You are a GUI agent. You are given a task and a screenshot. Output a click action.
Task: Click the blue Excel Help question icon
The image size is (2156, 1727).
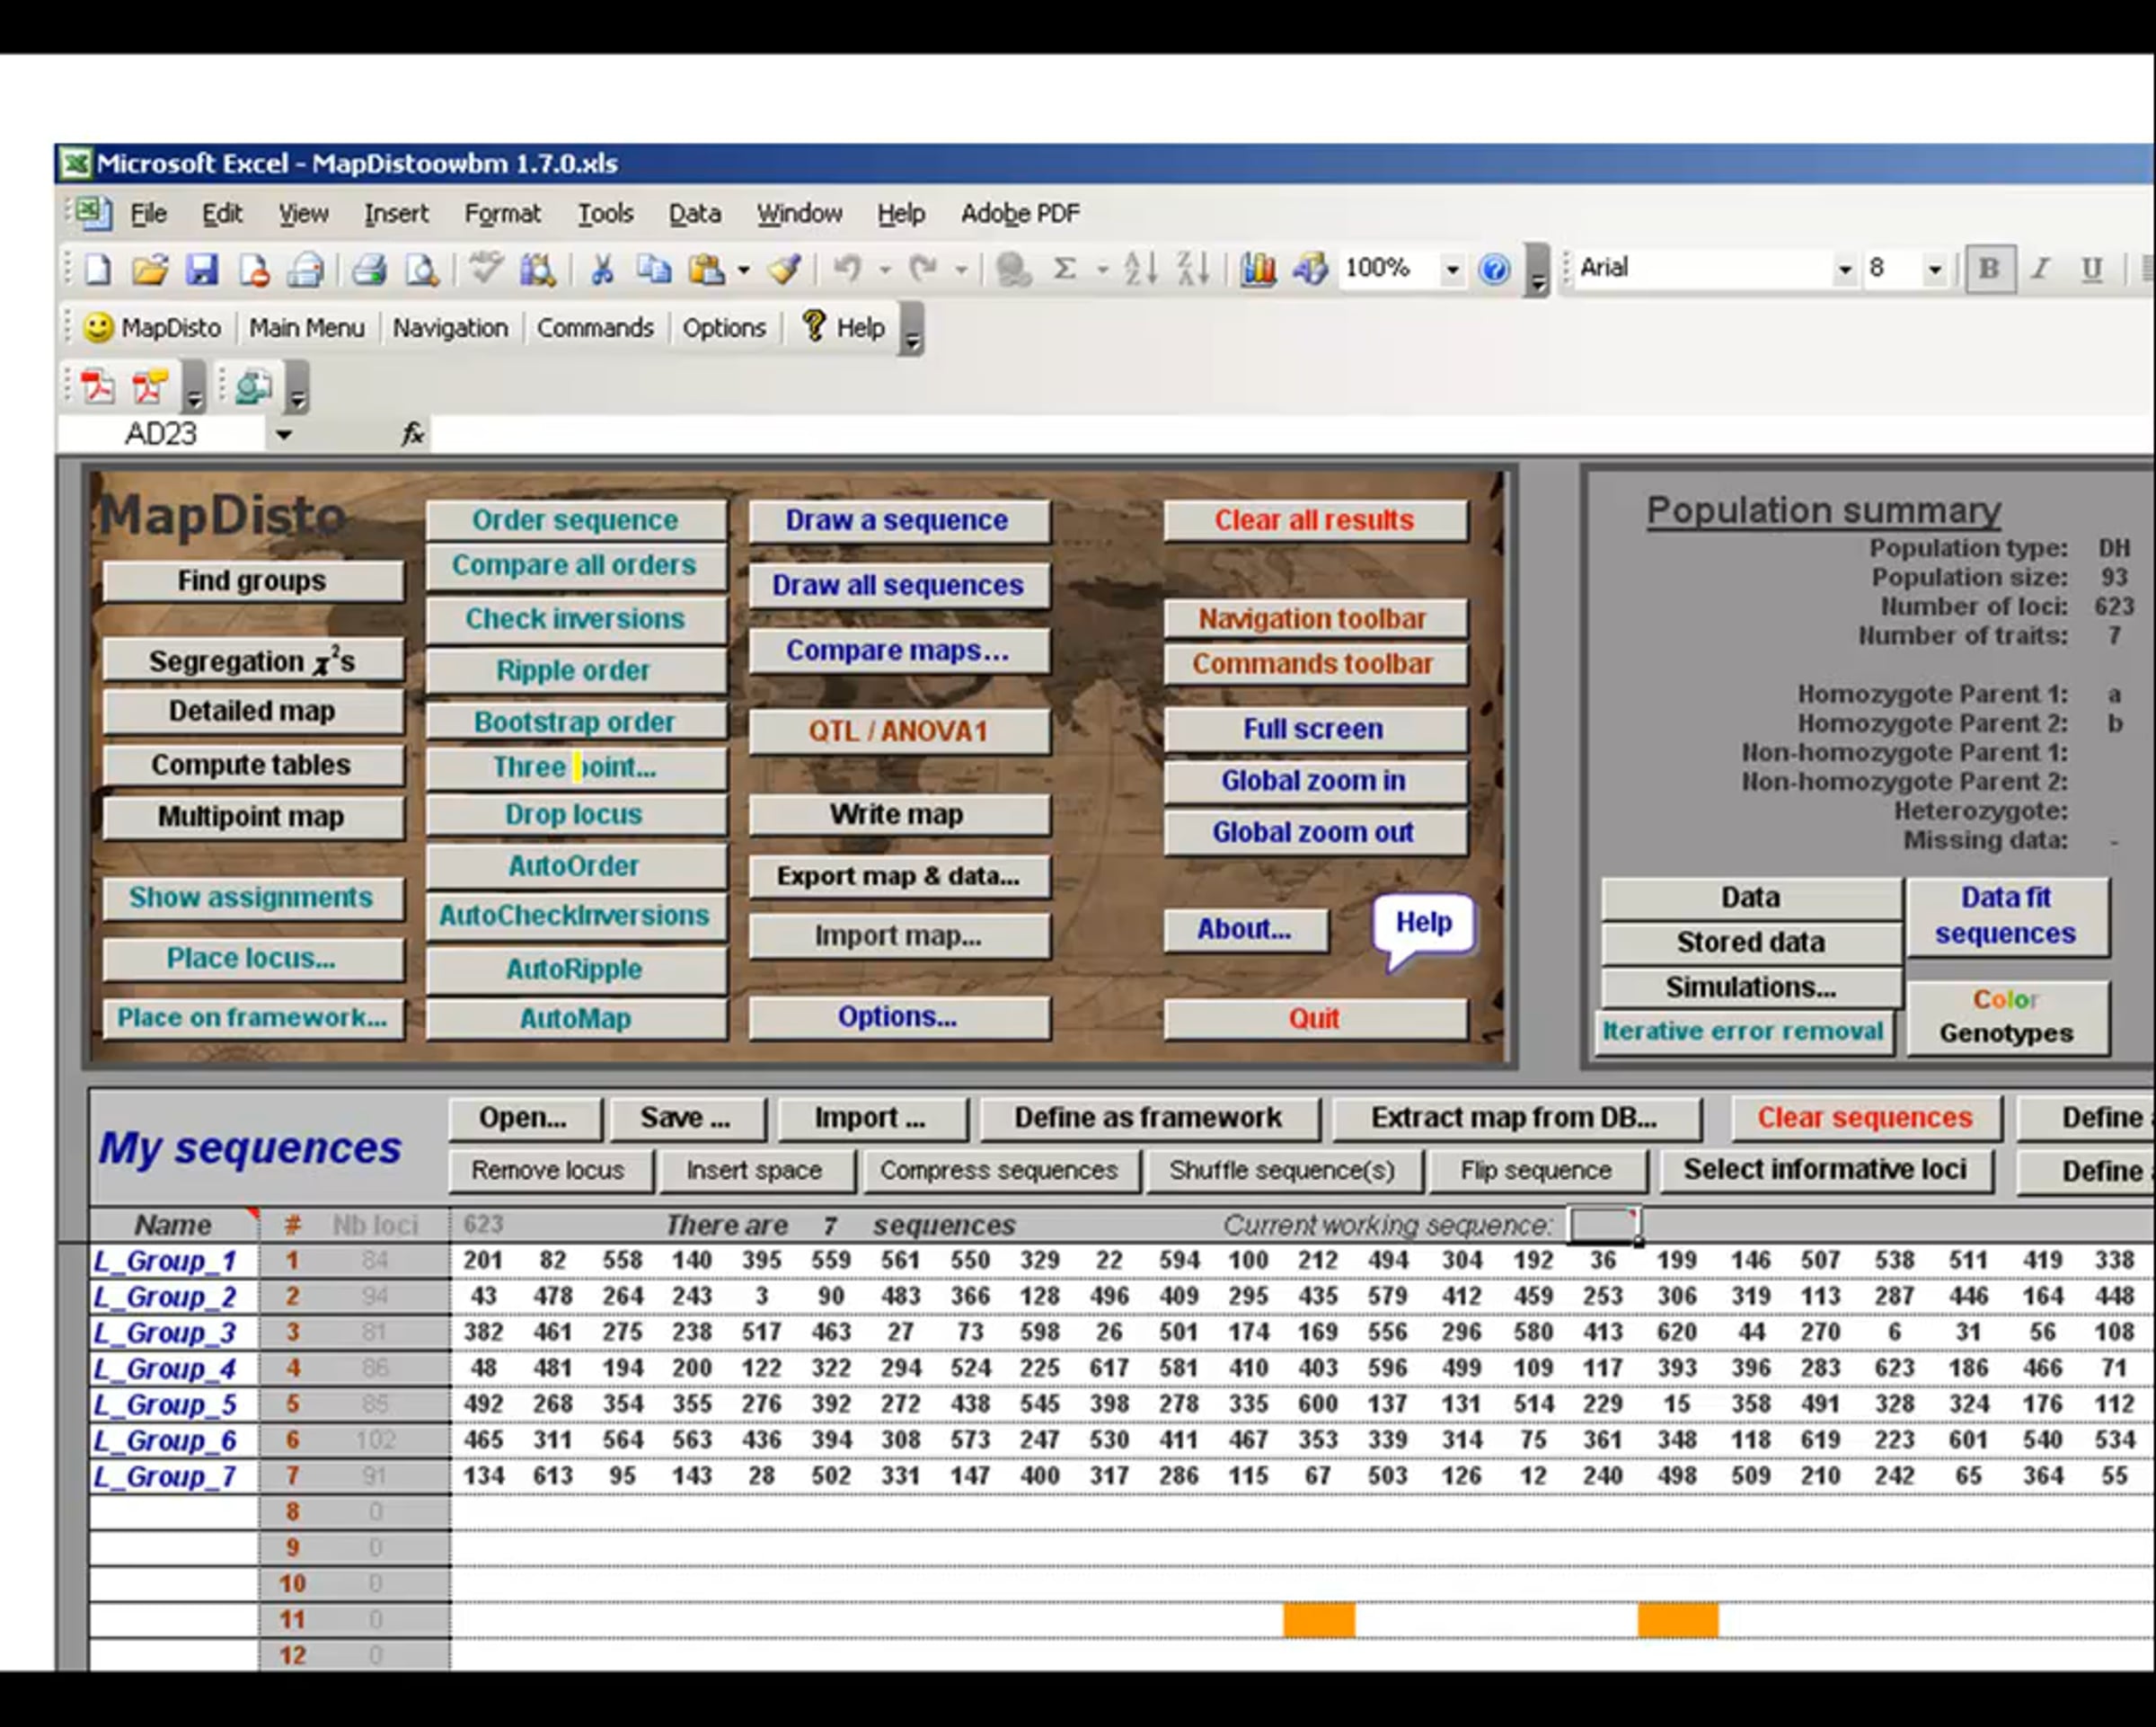[1494, 269]
